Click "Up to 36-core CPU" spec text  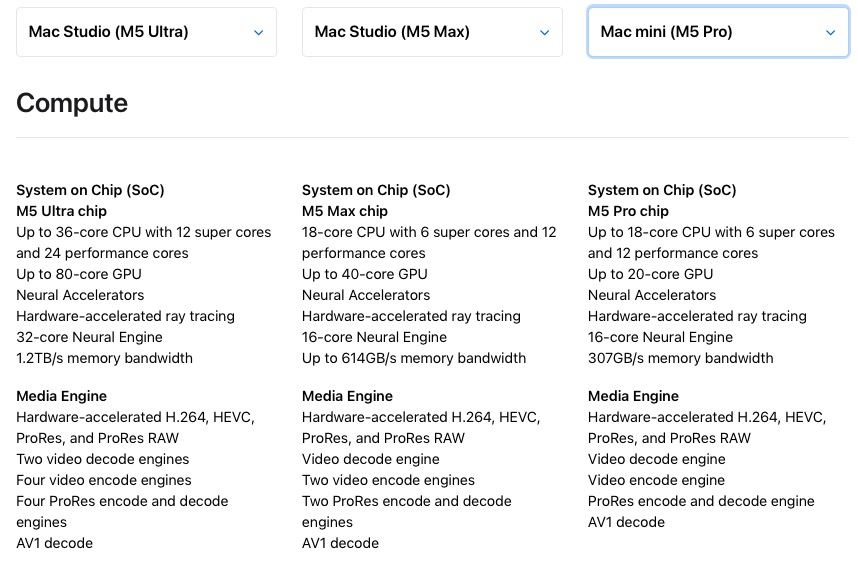tap(79, 232)
